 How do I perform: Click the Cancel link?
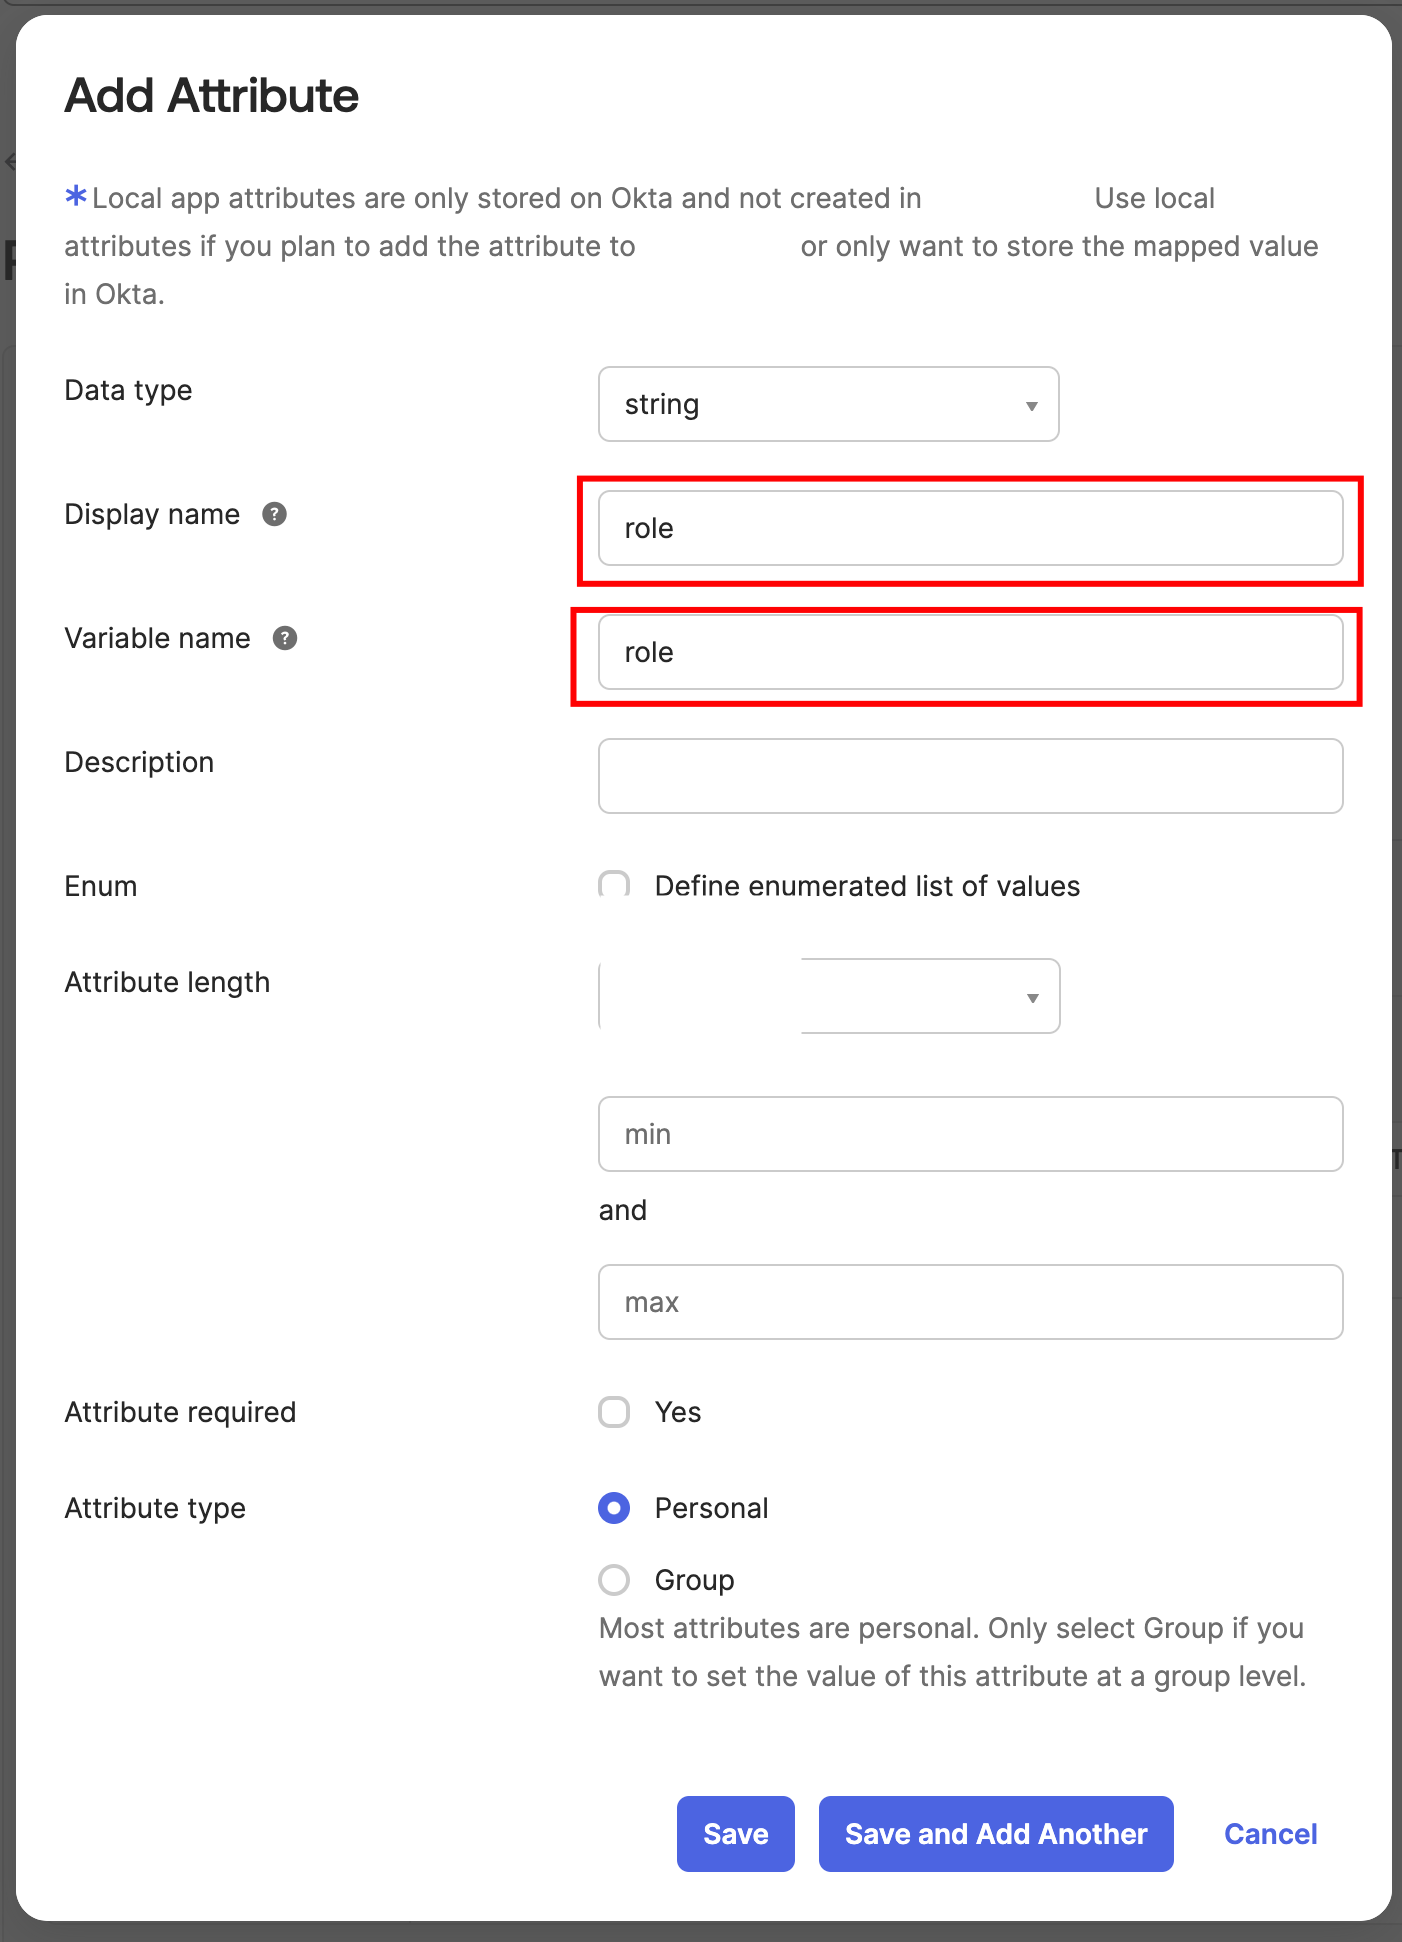(x=1270, y=1833)
